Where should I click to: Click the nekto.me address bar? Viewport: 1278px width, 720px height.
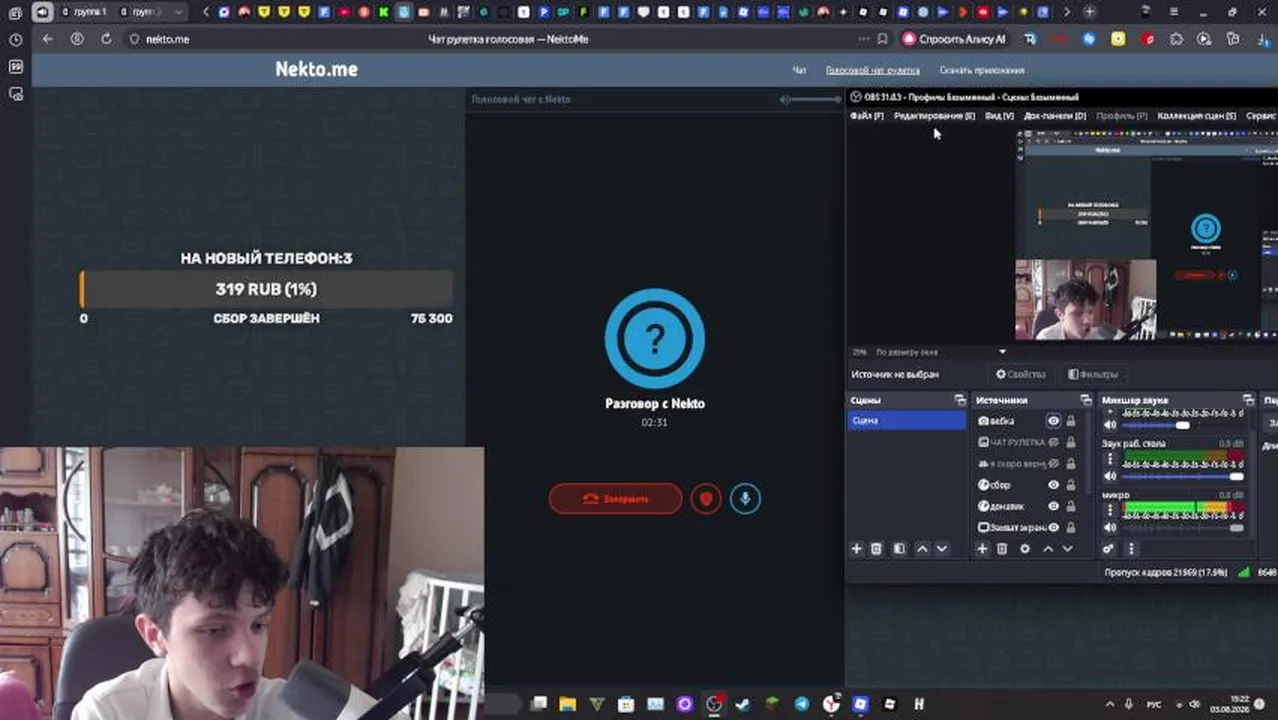point(167,39)
